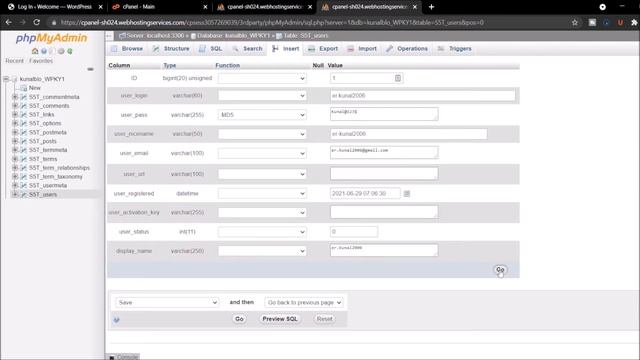Image resolution: width=640 pixels, height=360 pixels.
Task: Select SST_usermeta table in tree
Action: [x=48, y=185]
